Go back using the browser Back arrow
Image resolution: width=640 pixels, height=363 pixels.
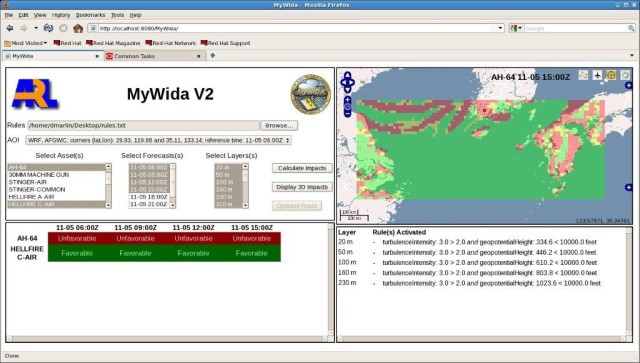point(10,28)
